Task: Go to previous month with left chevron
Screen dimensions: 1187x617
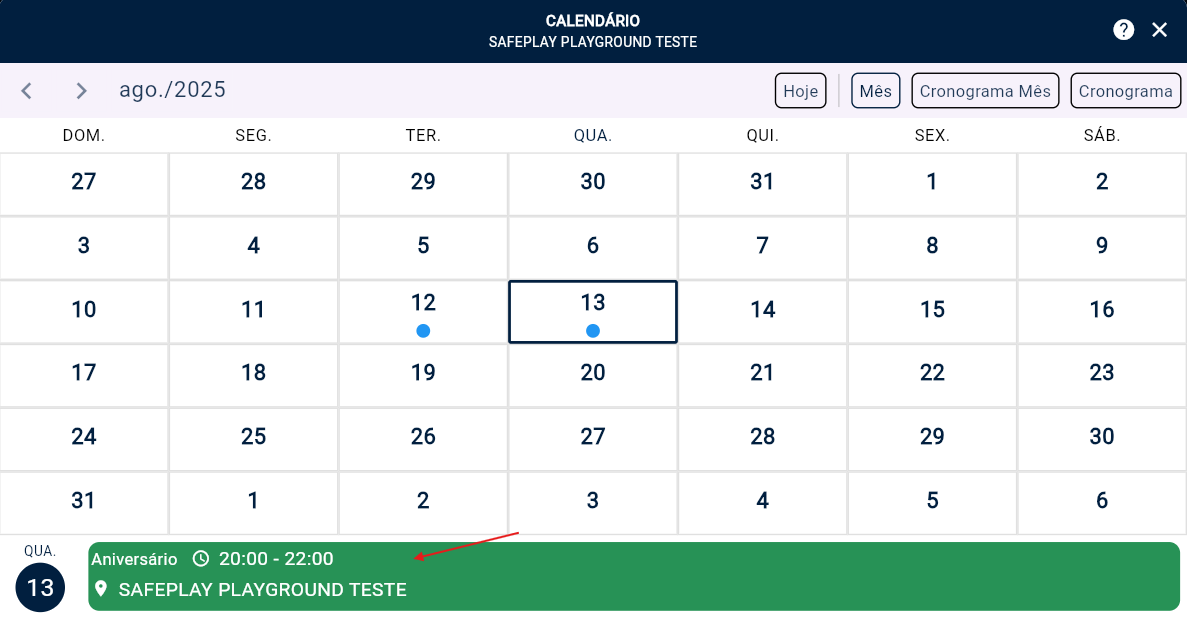Action: pos(27,91)
